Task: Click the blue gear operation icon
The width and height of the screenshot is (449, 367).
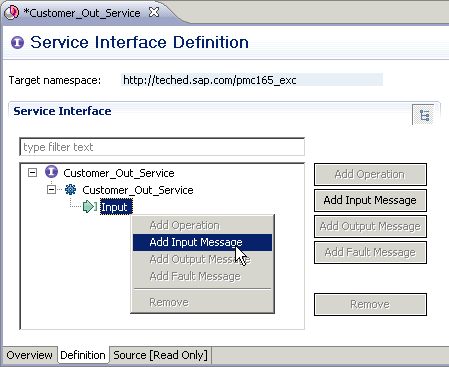Action: [x=70, y=189]
